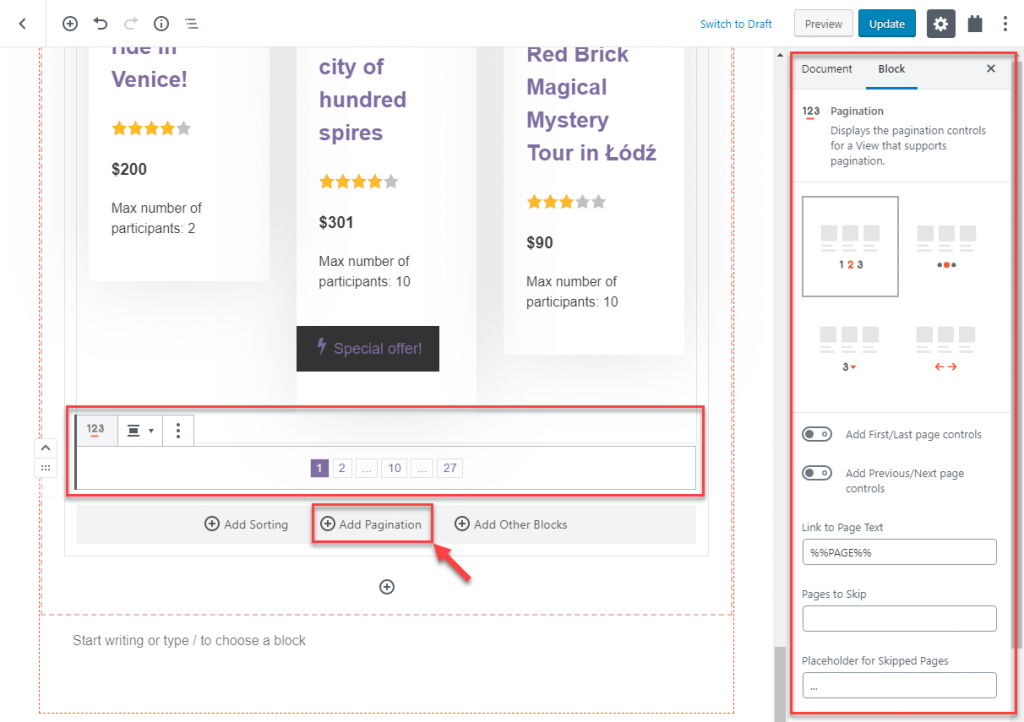This screenshot has height=722, width=1024.
Task: Click the Update button
Action: coord(887,24)
